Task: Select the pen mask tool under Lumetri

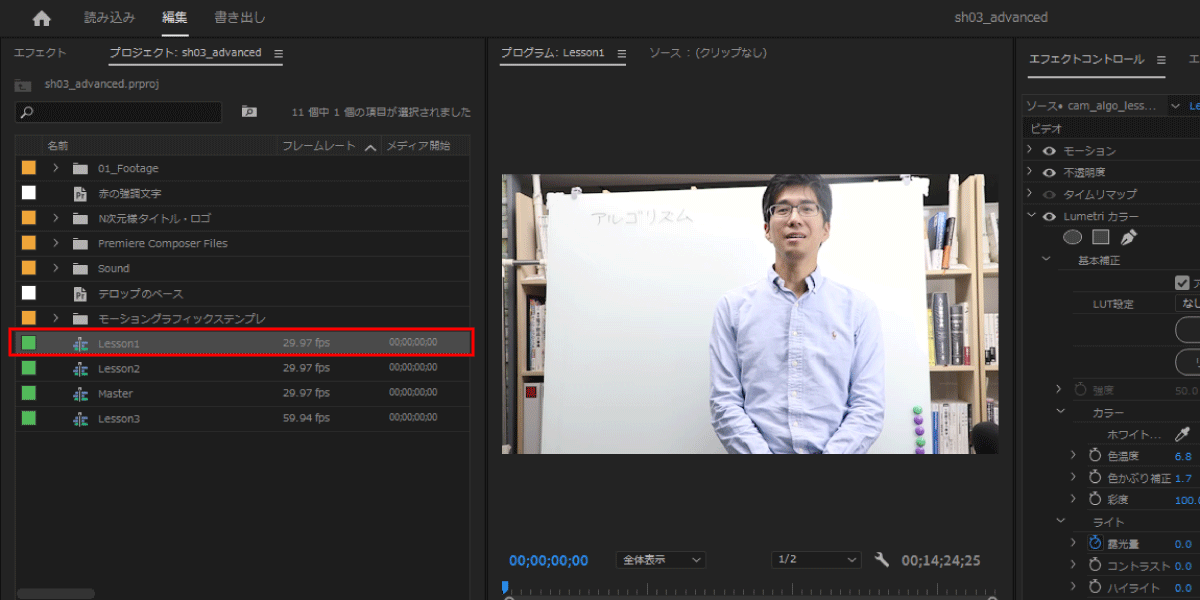Action: click(1129, 237)
